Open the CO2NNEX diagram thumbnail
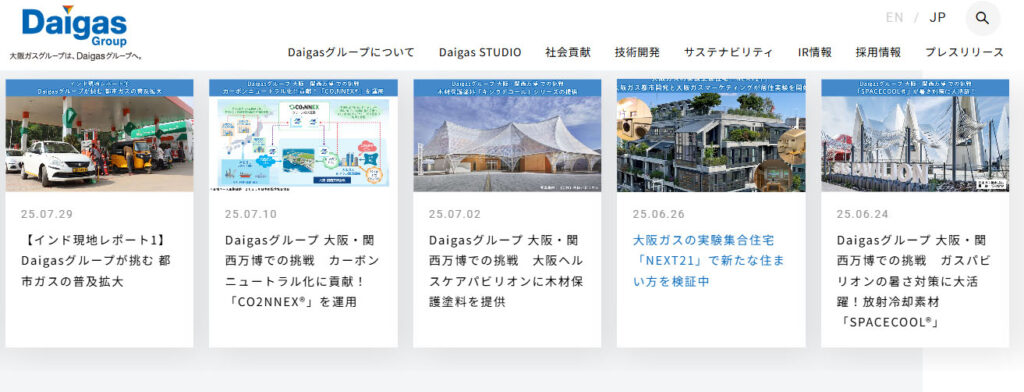This screenshot has height=392, width=1024. 303,135
